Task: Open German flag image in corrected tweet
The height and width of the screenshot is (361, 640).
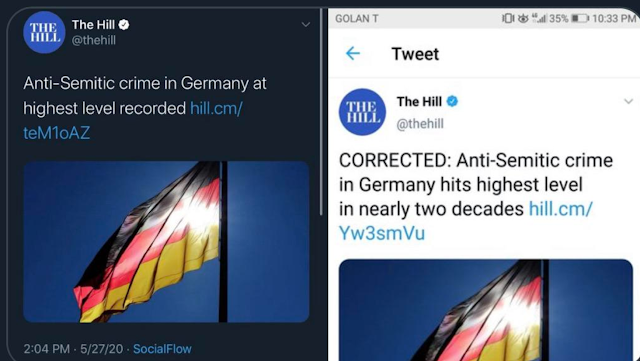Action: [x=486, y=310]
